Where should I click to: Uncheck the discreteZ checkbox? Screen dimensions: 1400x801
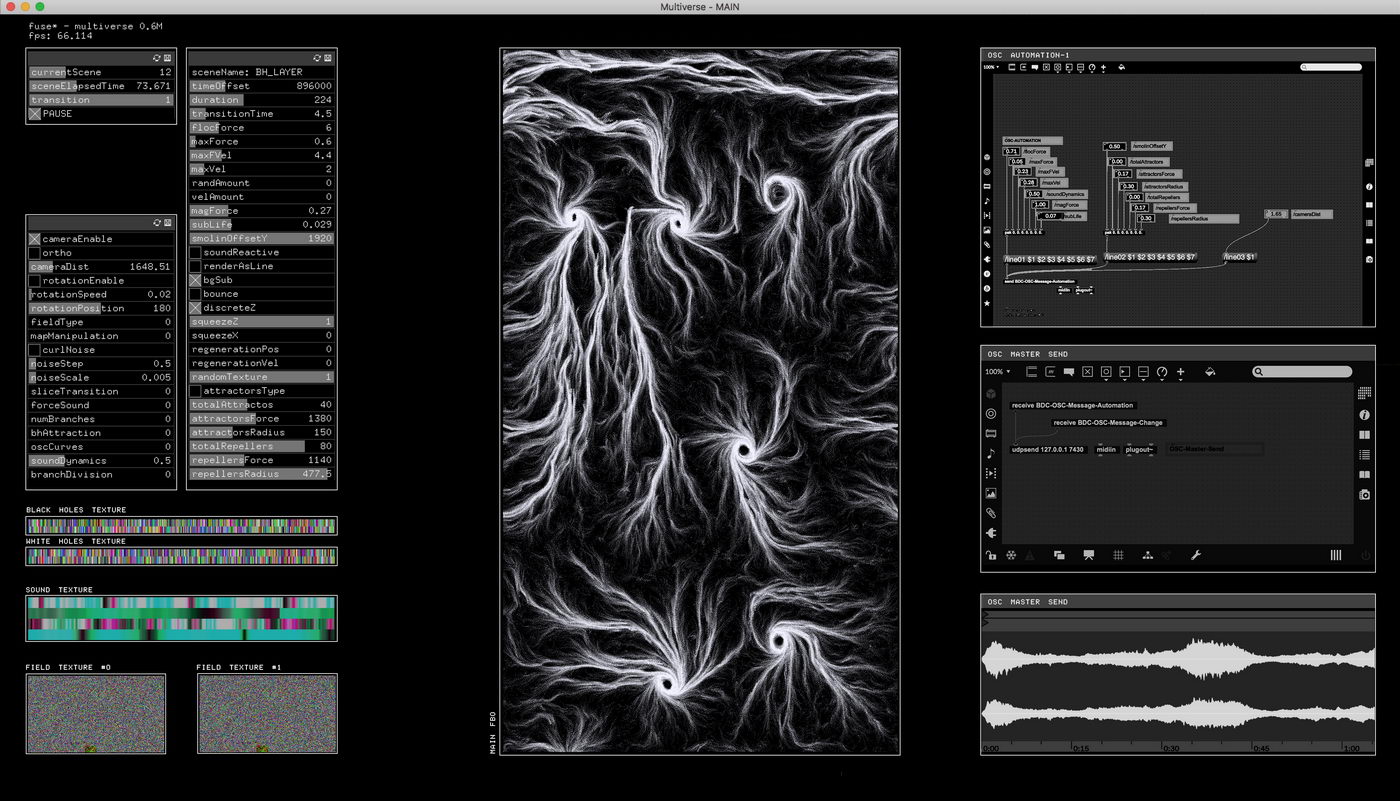pos(196,308)
